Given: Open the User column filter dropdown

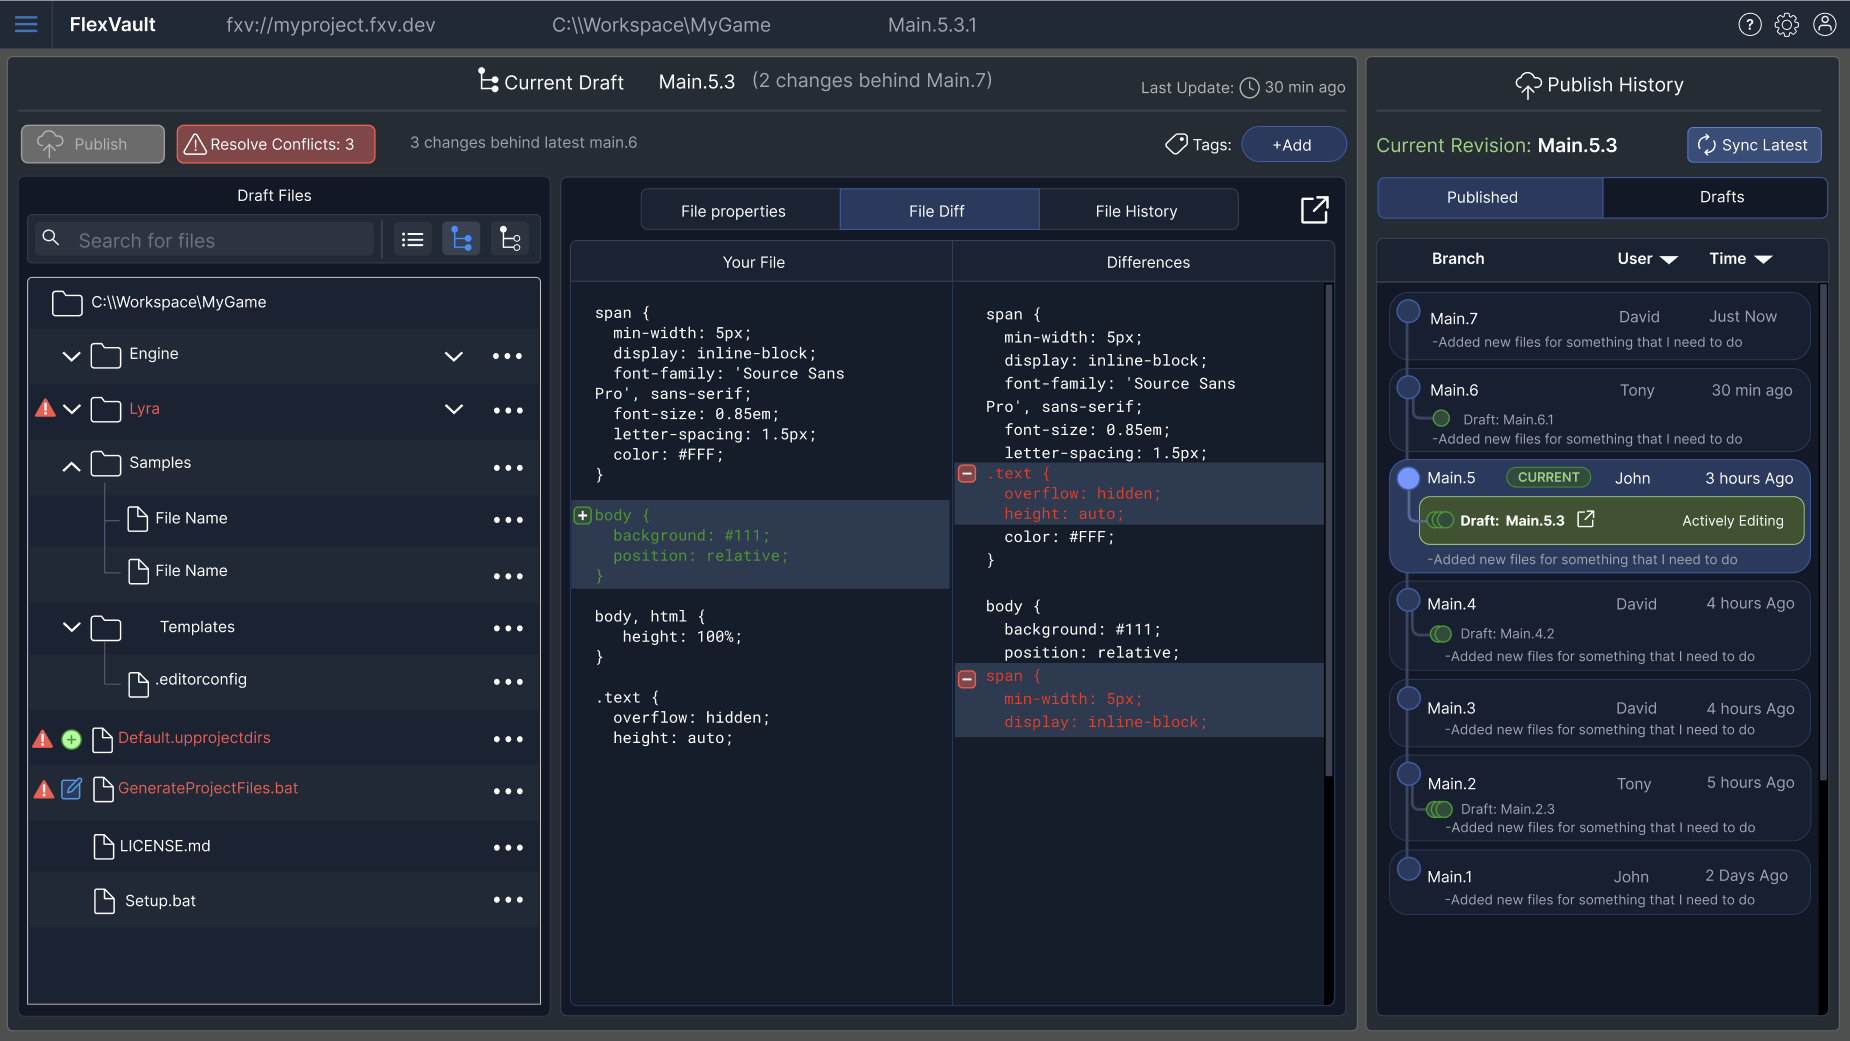Looking at the screenshot, I should 1668,260.
